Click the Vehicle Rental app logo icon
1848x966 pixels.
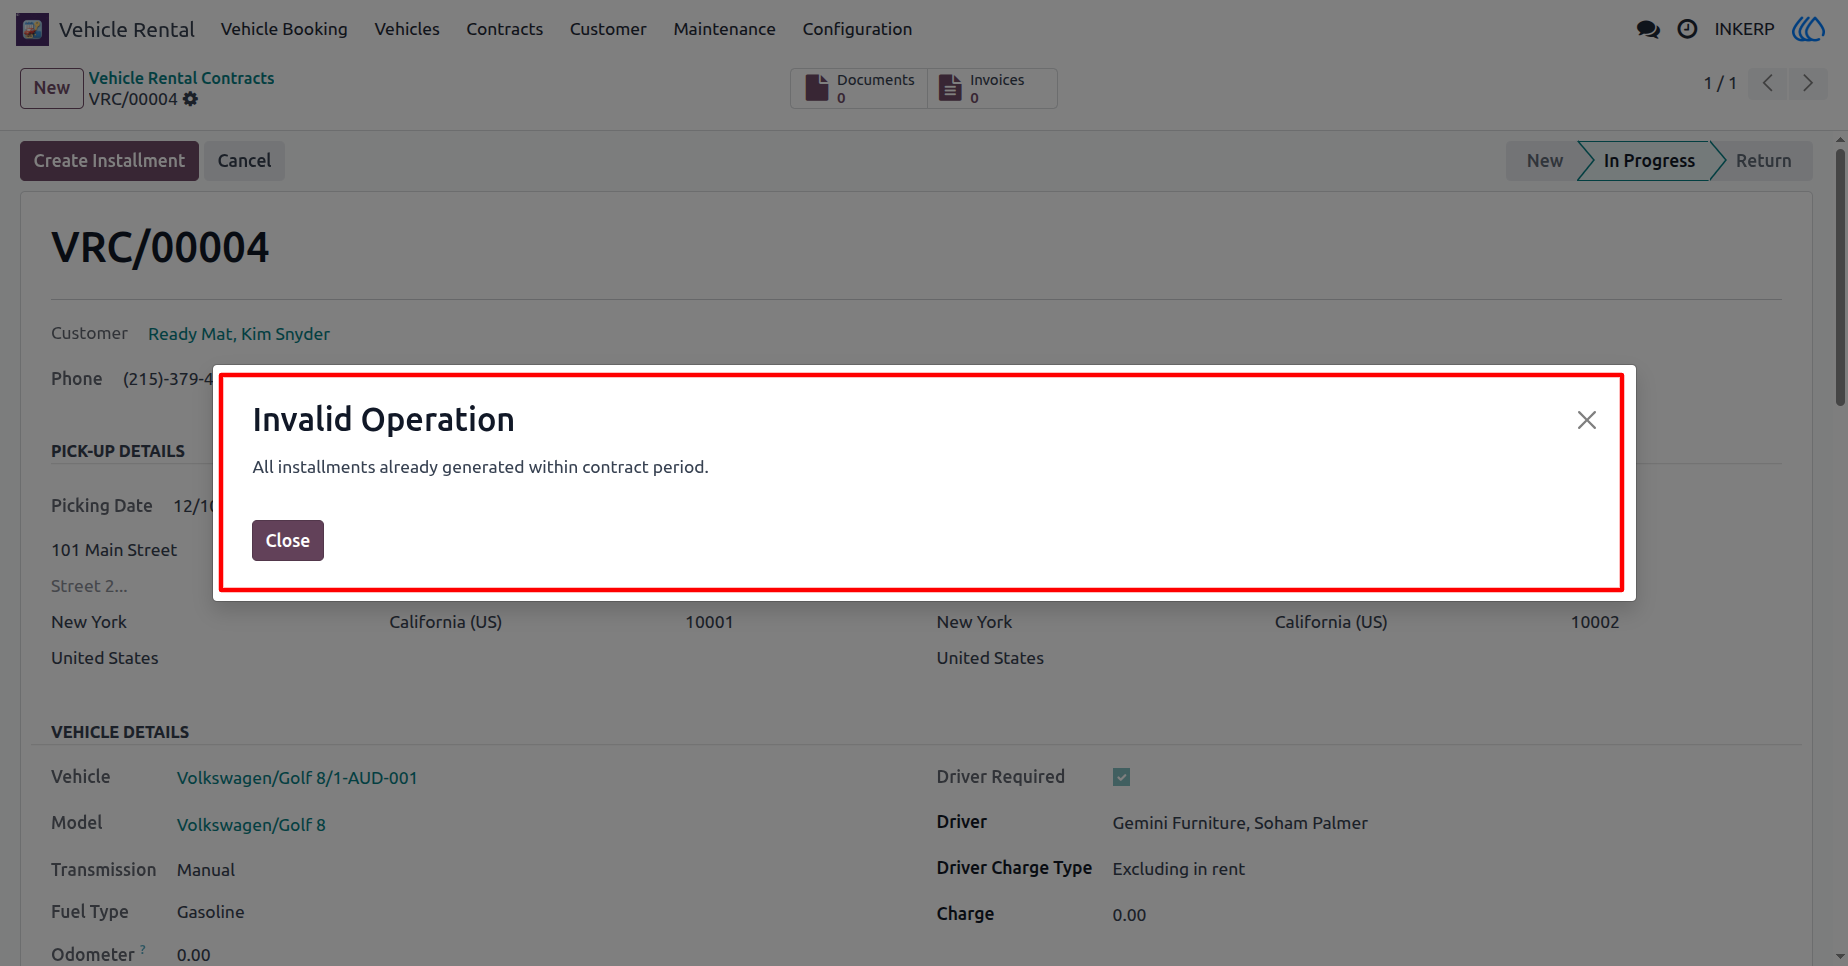pyautogui.click(x=32, y=29)
